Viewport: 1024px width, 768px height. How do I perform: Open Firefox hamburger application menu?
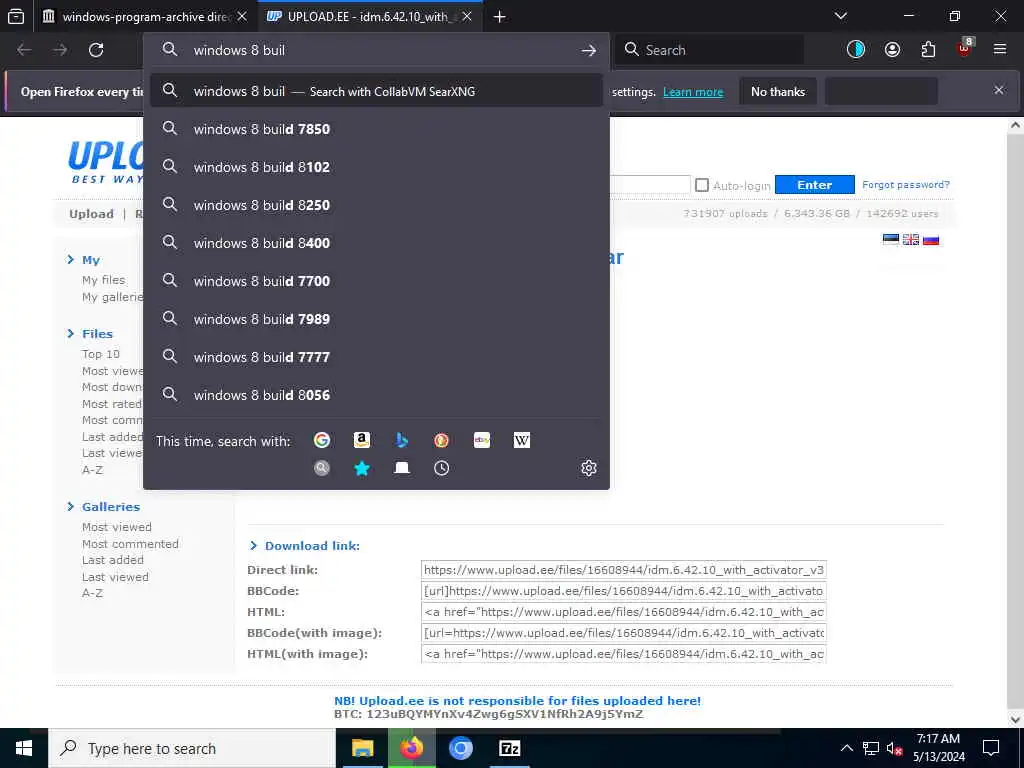pos(1000,50)
